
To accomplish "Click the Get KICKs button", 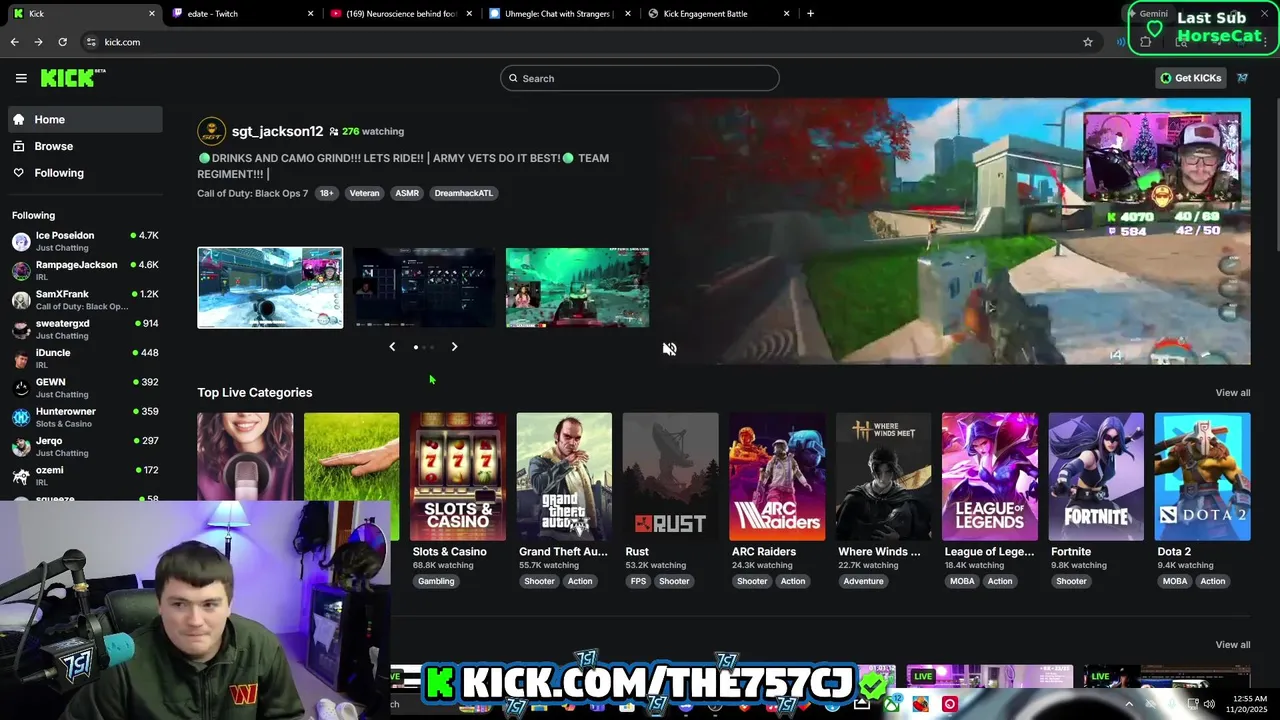I will 1191,78.
